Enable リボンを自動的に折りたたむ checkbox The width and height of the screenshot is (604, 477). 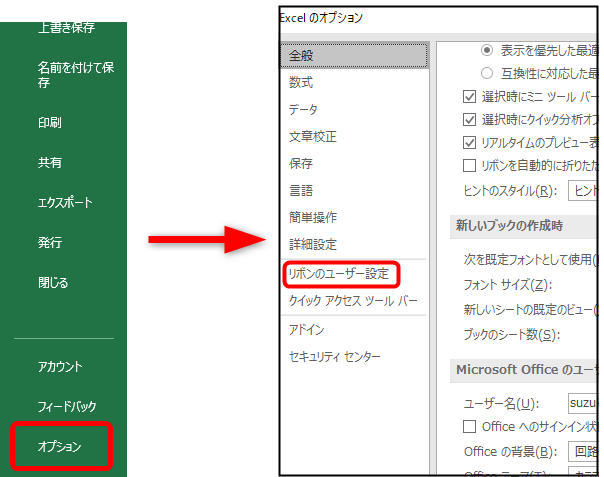tap(469, 165)
